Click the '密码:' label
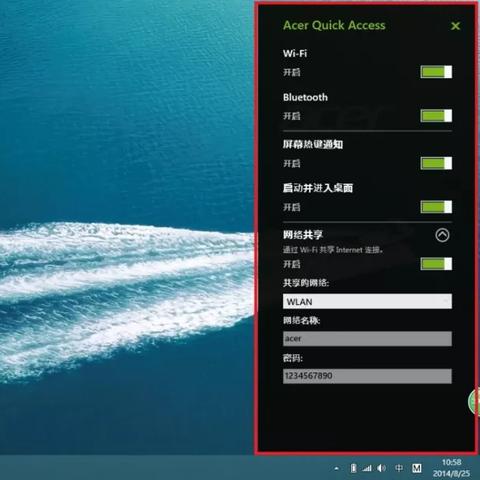The width and height of the screenshot is (480, 480). pos(293,358)
